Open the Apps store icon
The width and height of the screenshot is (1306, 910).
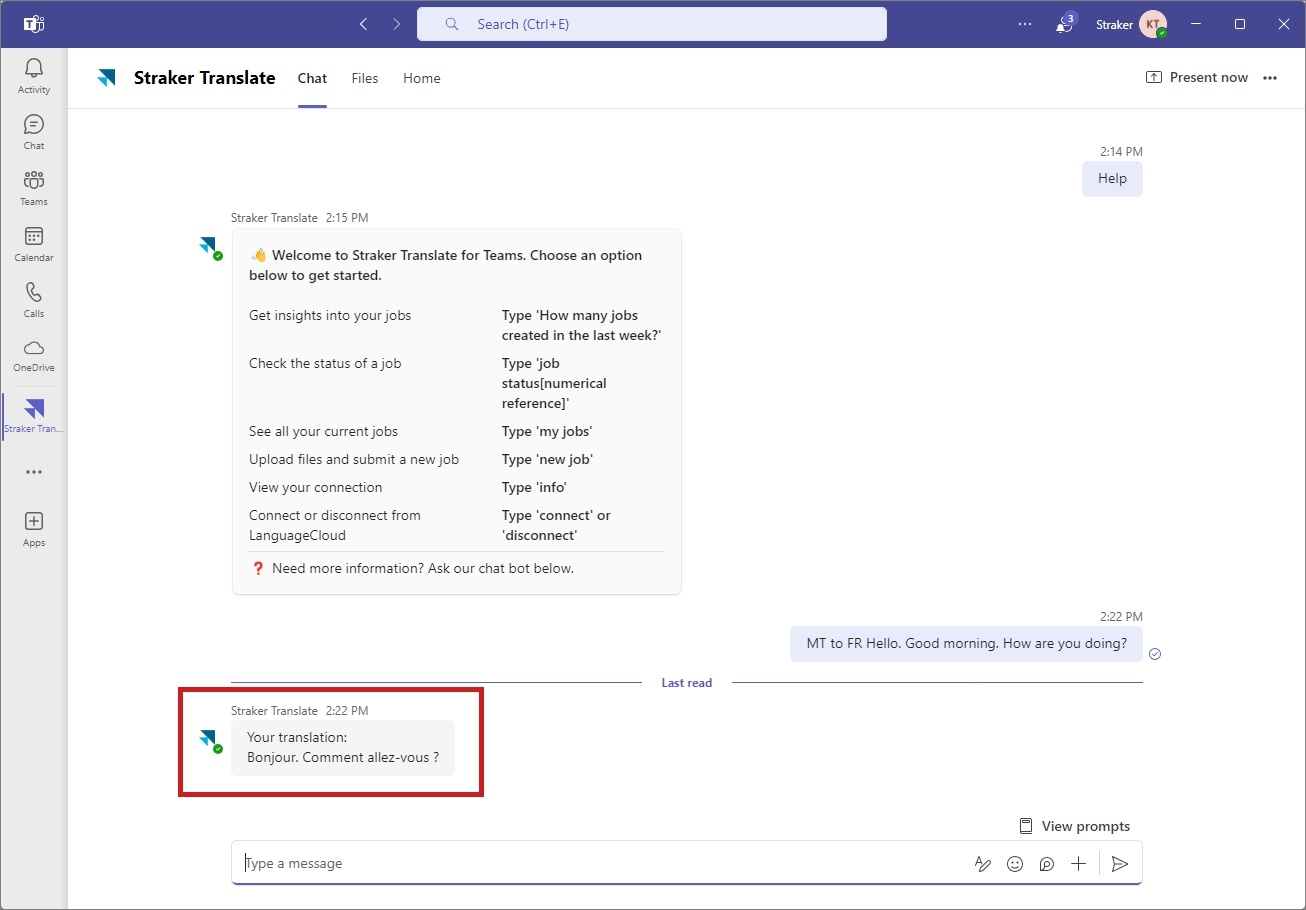[x=34, y=529]
